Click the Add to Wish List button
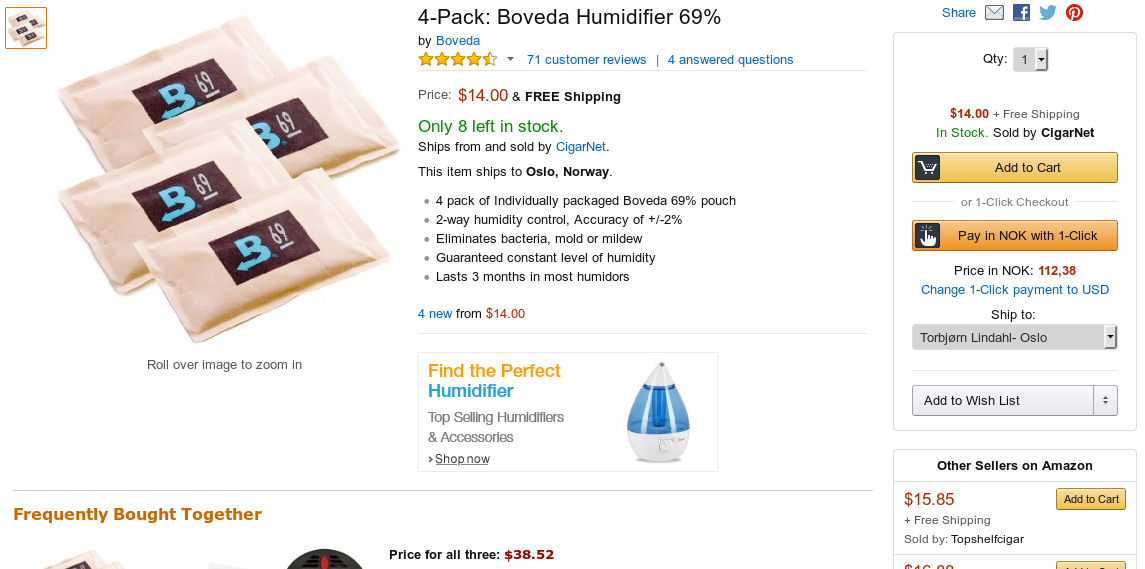Viewport: 1145px width, 569px height. tap(1003, 400)
